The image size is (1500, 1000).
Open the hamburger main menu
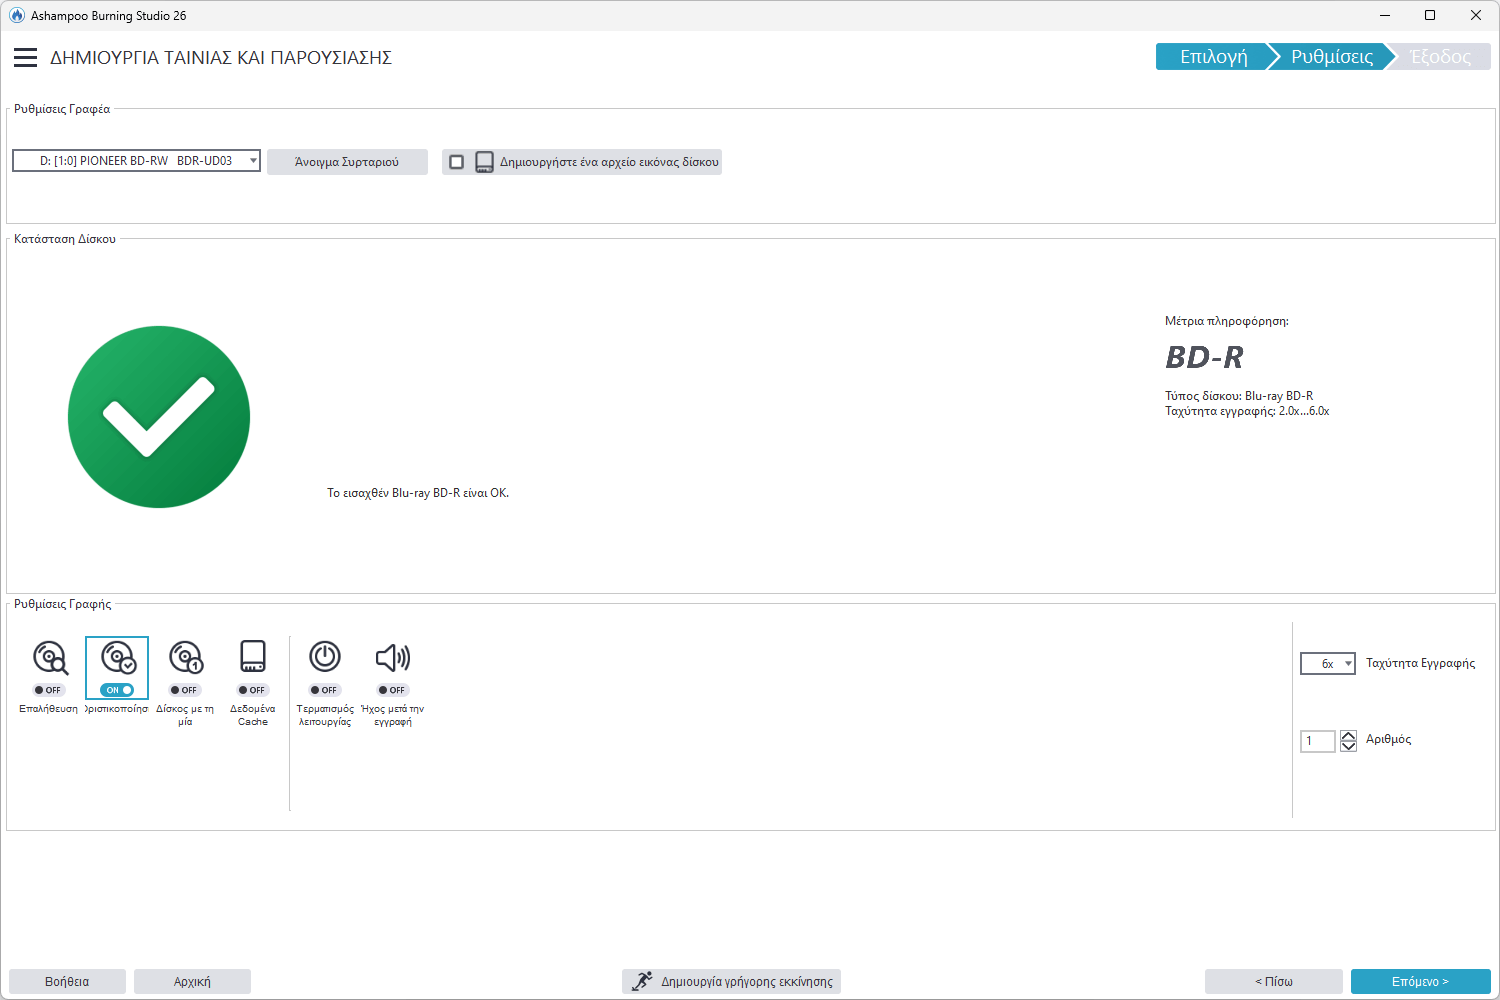(25, 58)
